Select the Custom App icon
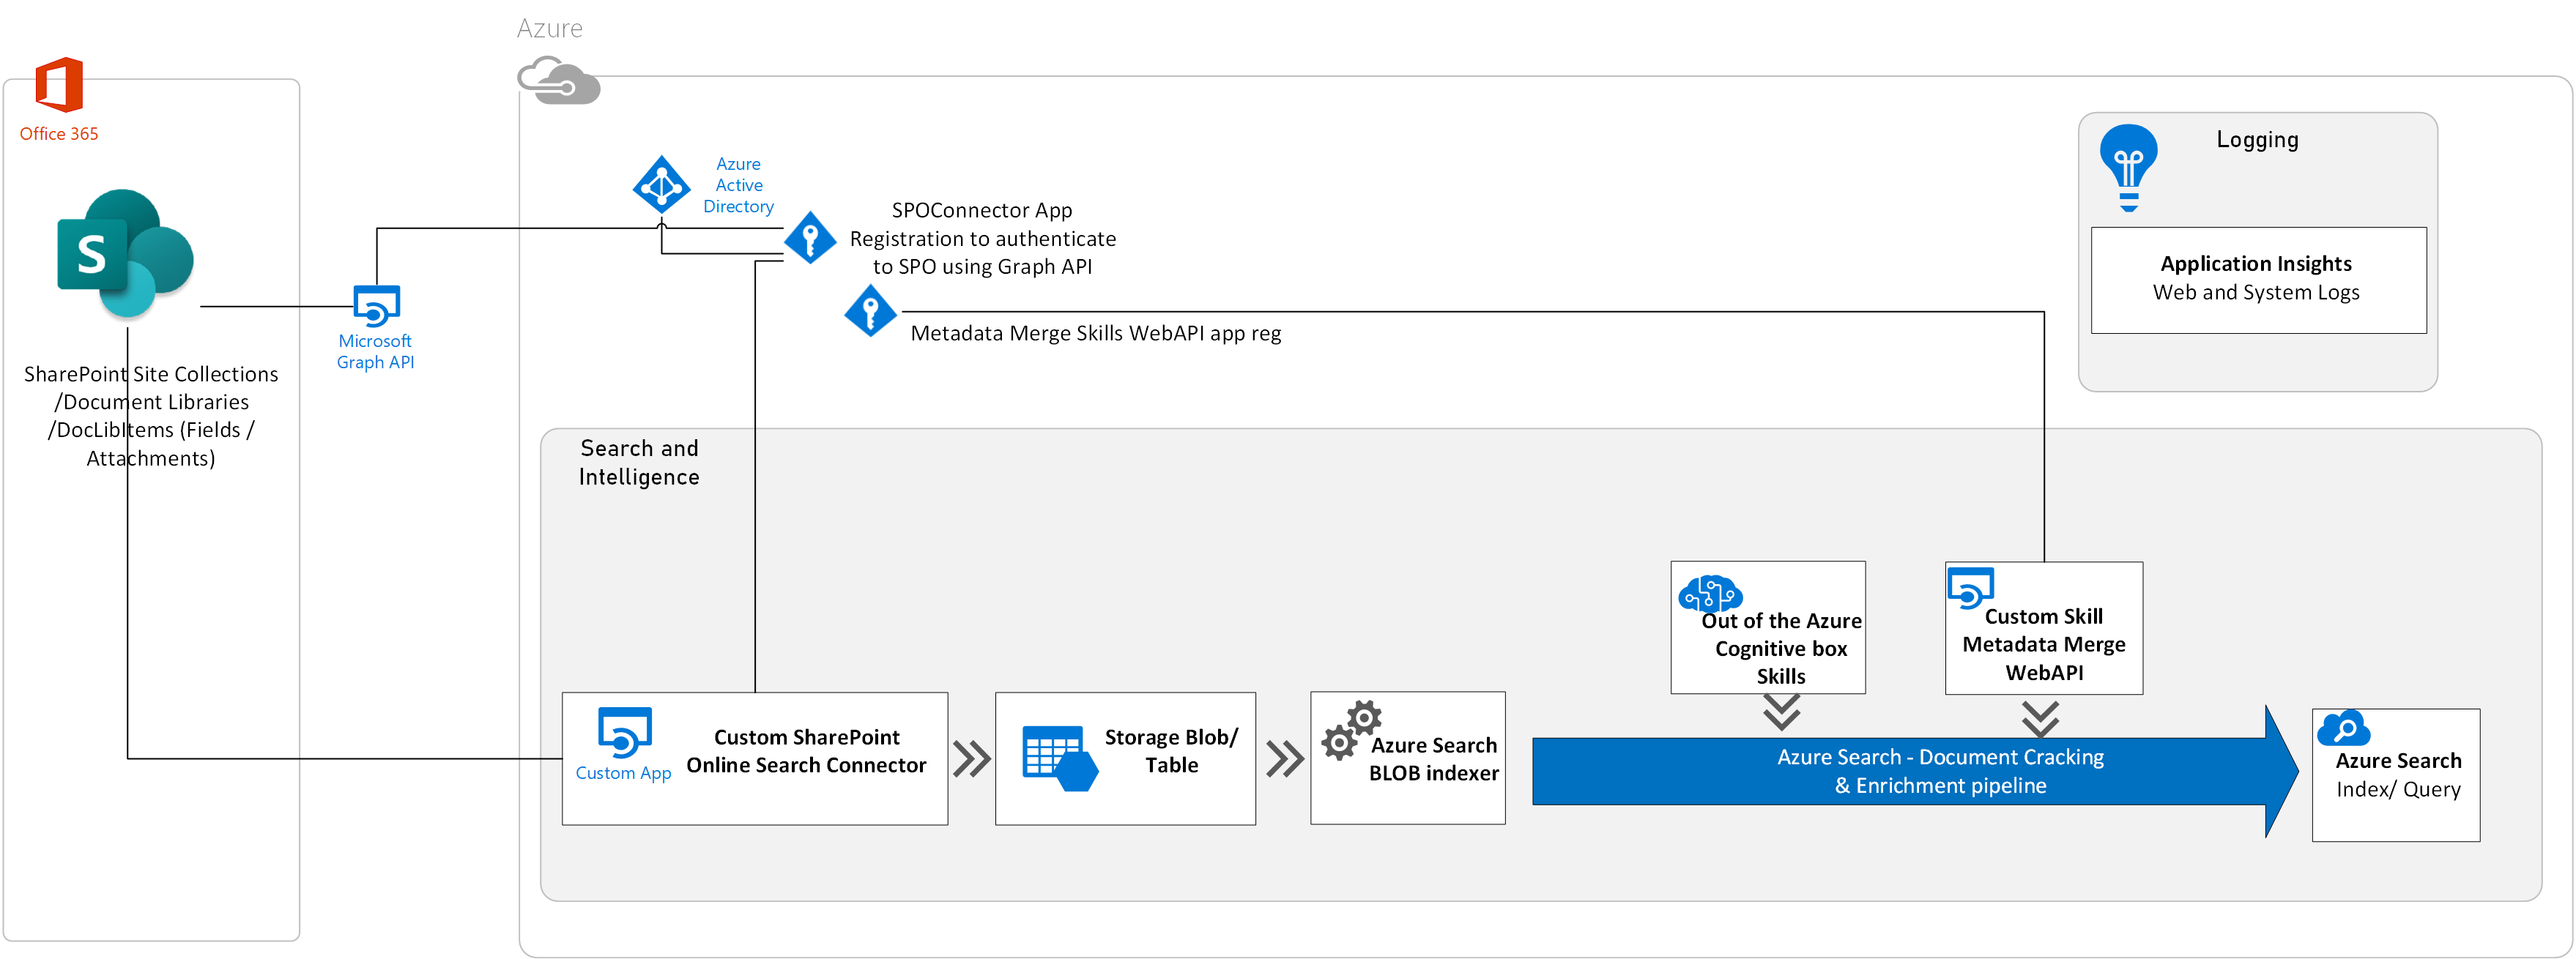 click(x=625, y=734)
